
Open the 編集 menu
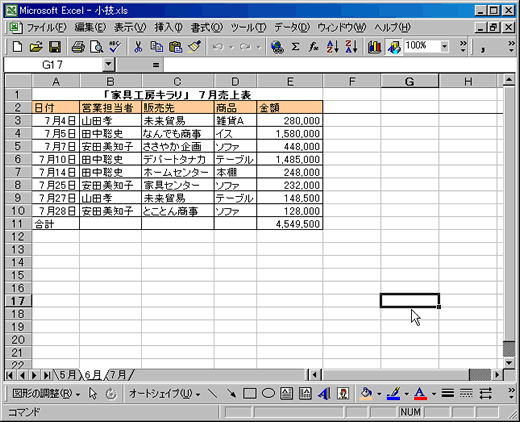[x=90, y=27]
